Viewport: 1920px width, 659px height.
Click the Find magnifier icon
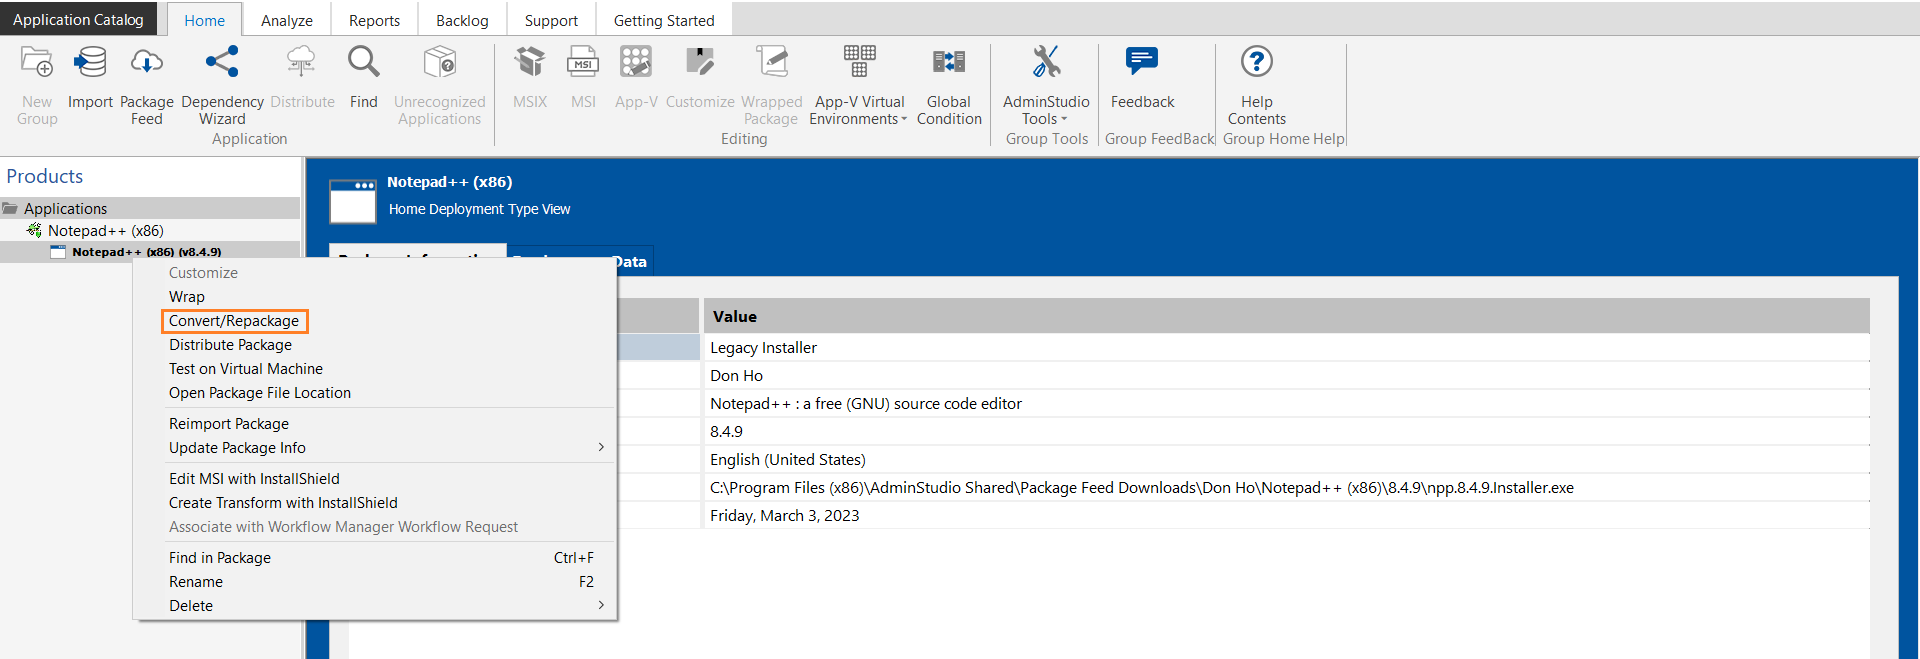363,64
